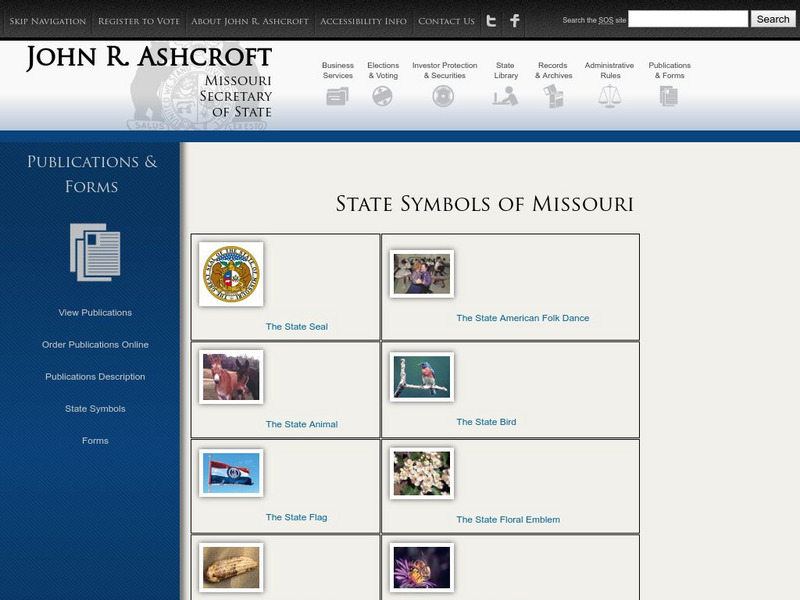Screen dimensions: 800x600
Task: Open Publications & Forms text link in header
Action: 669,70
